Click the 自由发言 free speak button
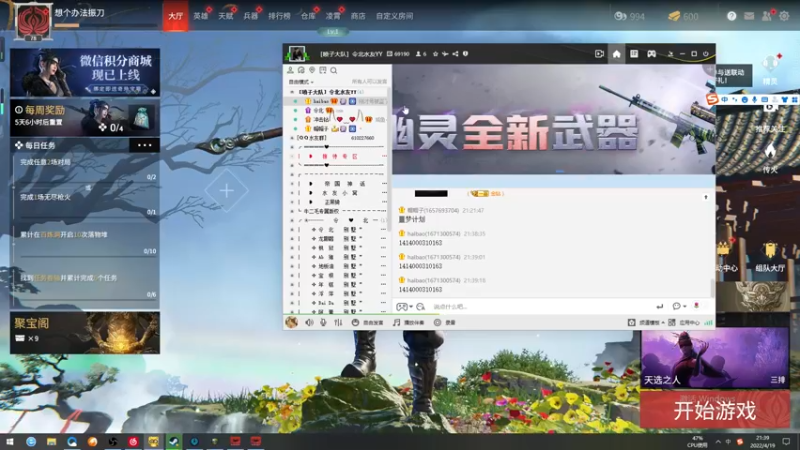This screenshot has height=450, width=800. click(x=368, y=322)
